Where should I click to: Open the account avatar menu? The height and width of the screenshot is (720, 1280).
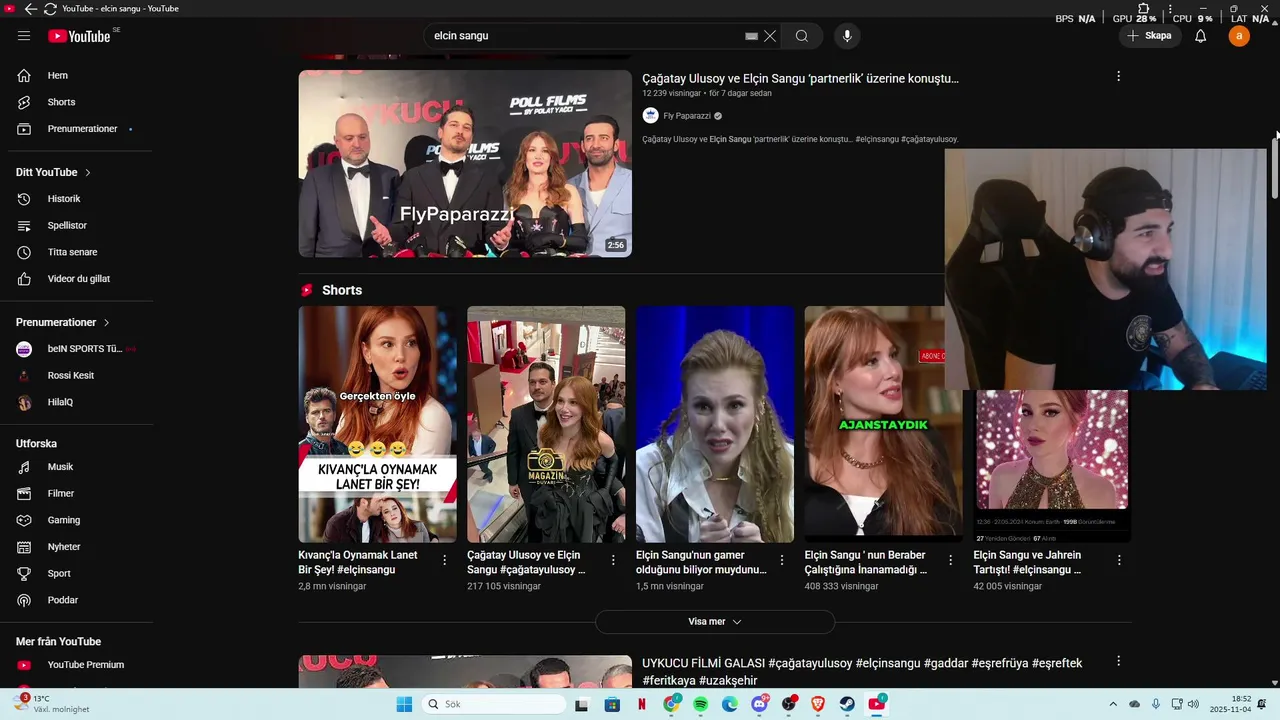[1239, 36]
